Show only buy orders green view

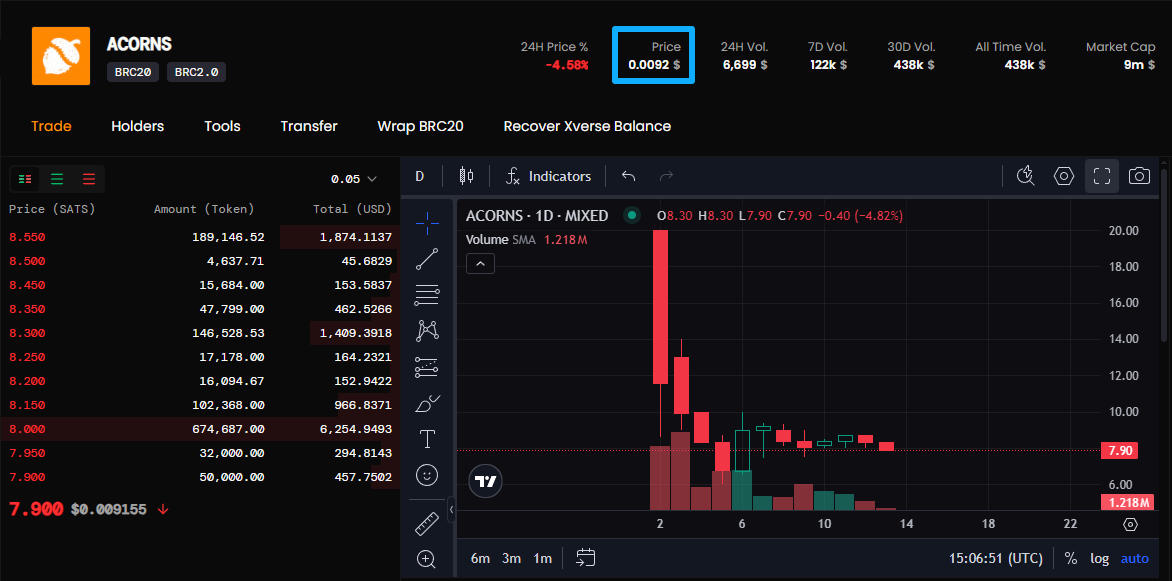point(57,179)
